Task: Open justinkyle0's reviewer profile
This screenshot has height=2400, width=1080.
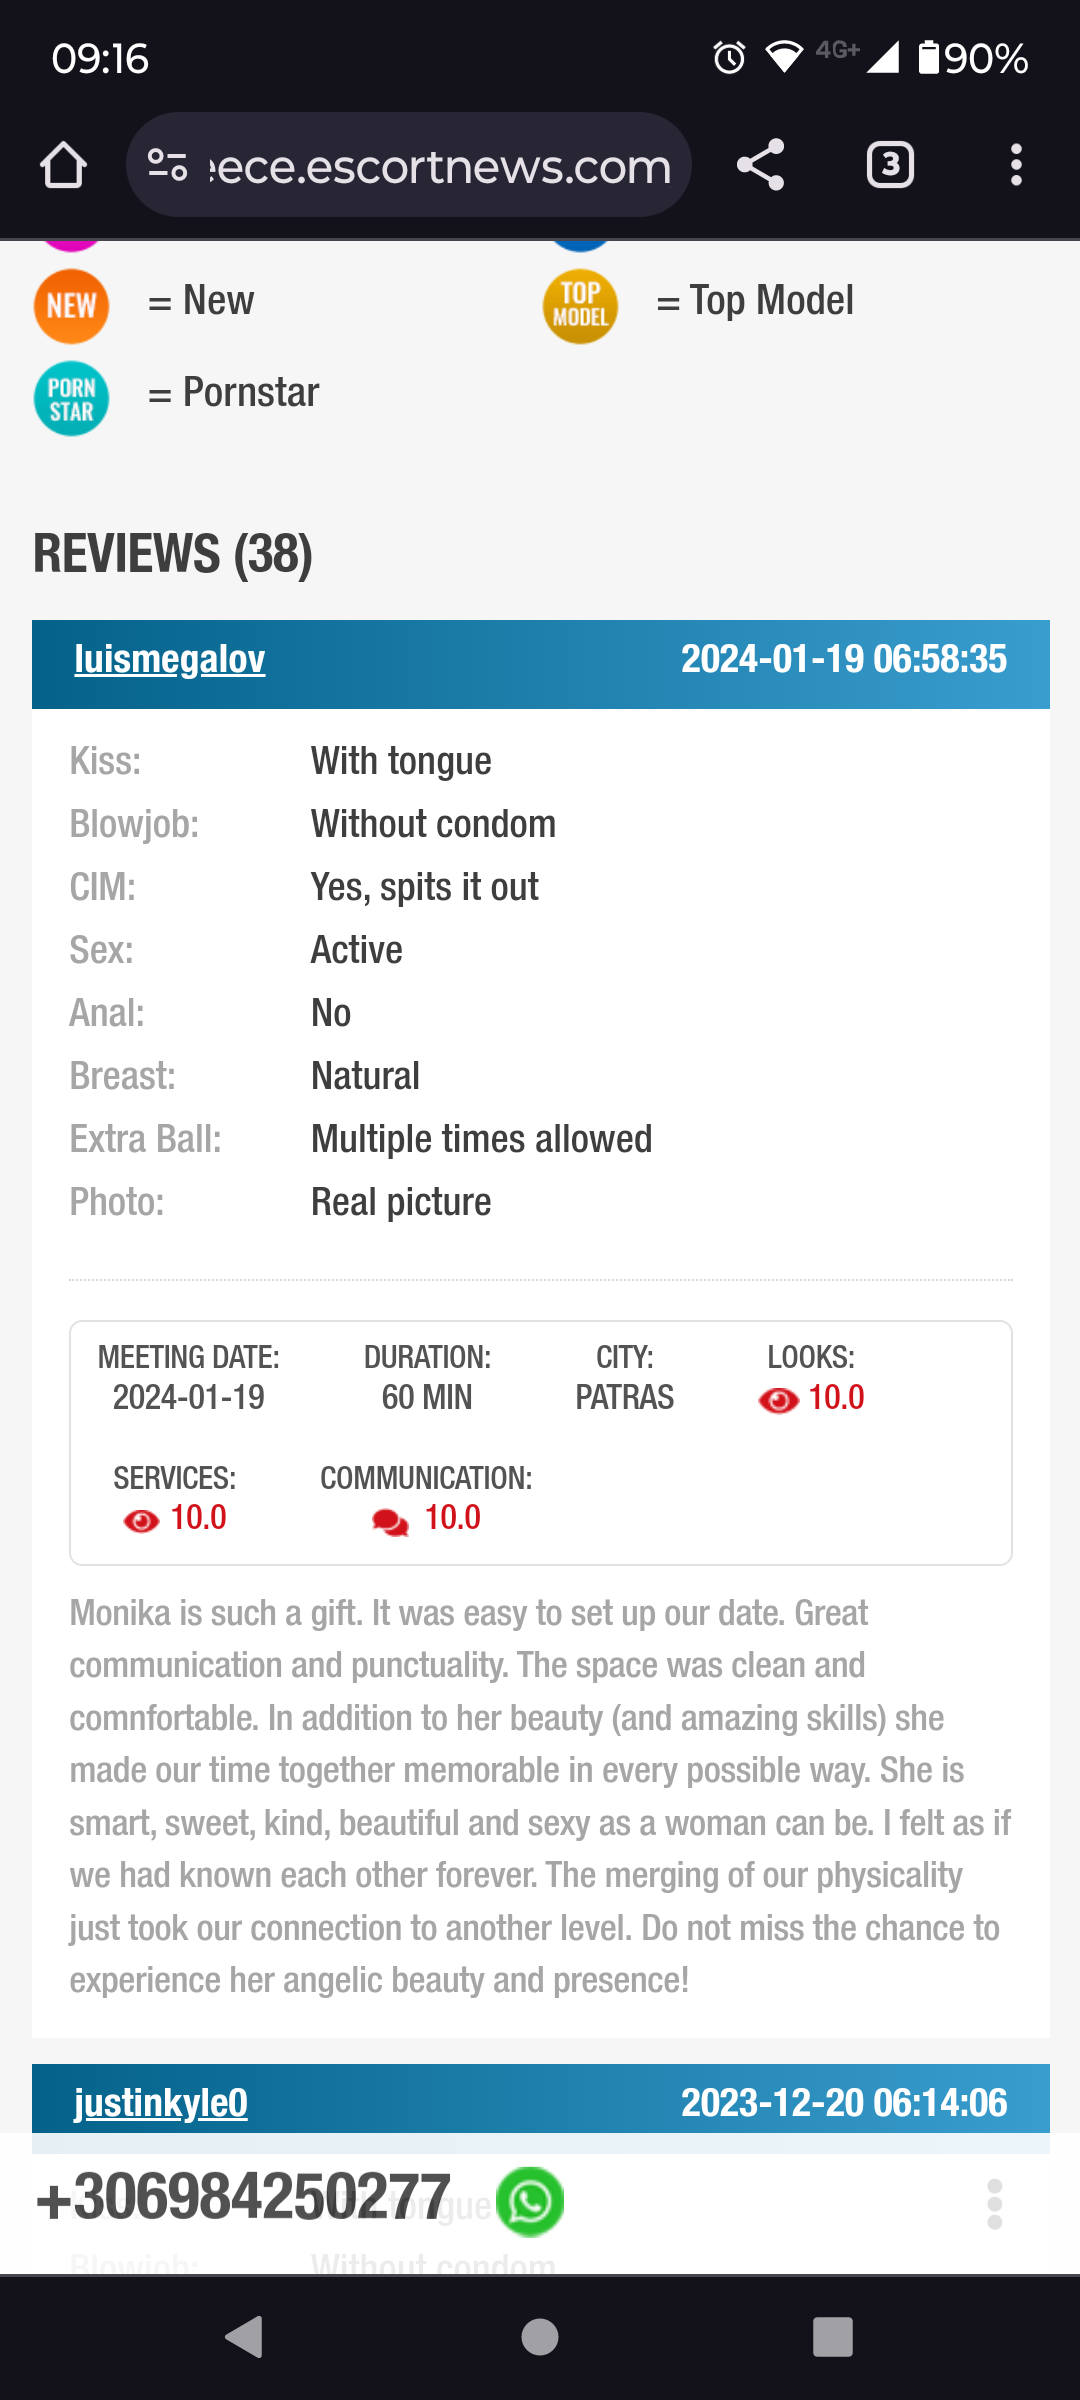Action: 161,2103
